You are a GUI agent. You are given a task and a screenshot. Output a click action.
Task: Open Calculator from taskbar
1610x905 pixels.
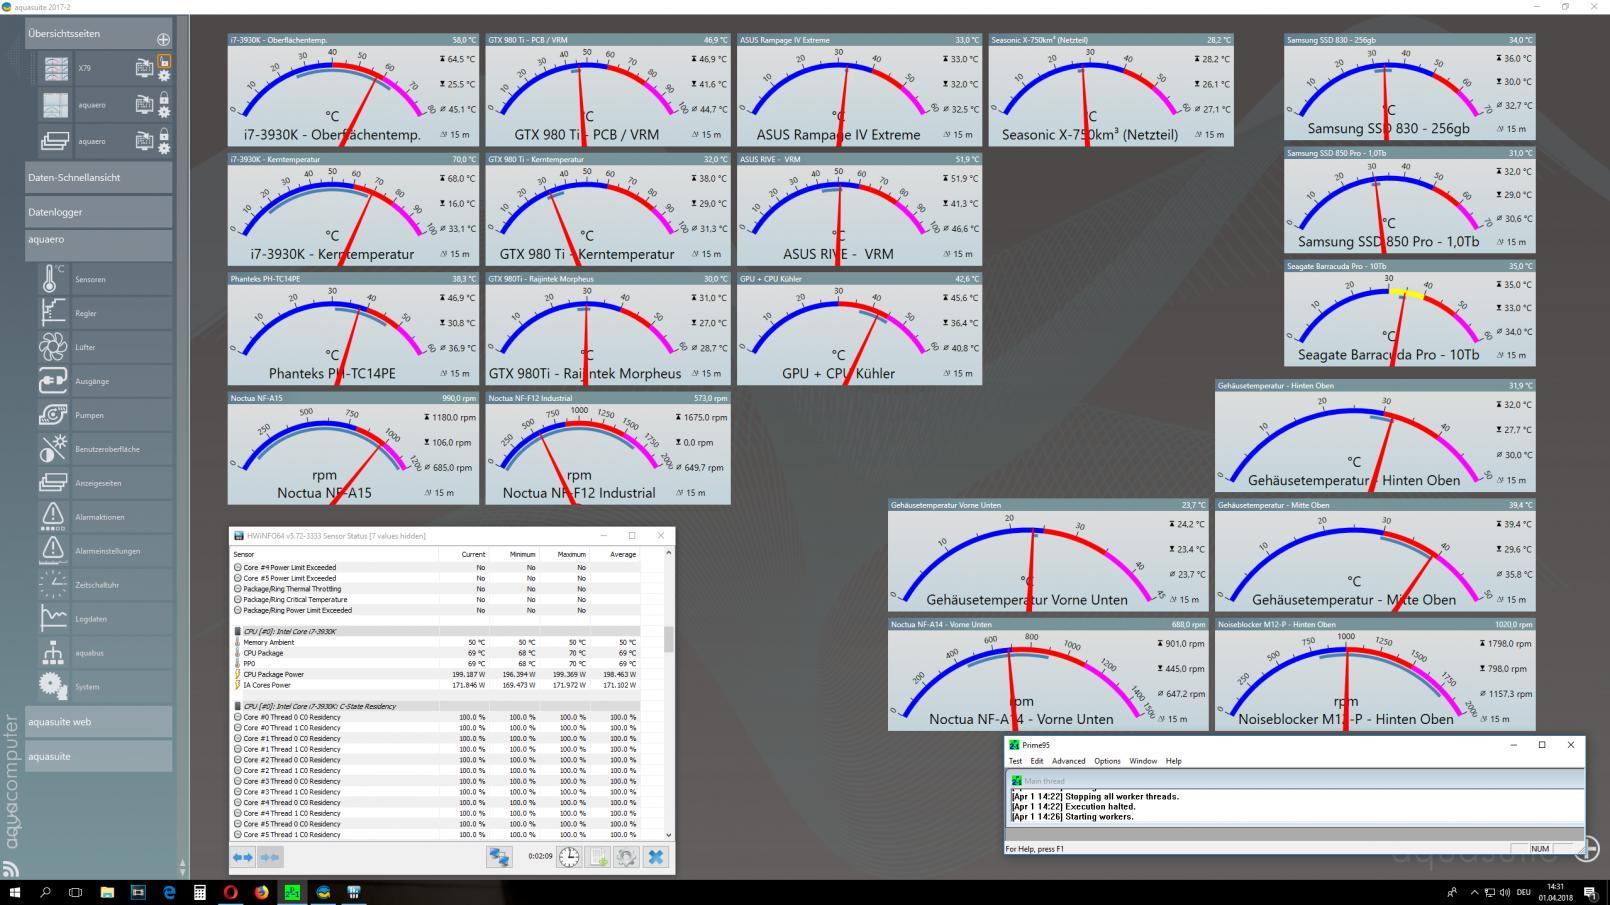click(199, 892)
